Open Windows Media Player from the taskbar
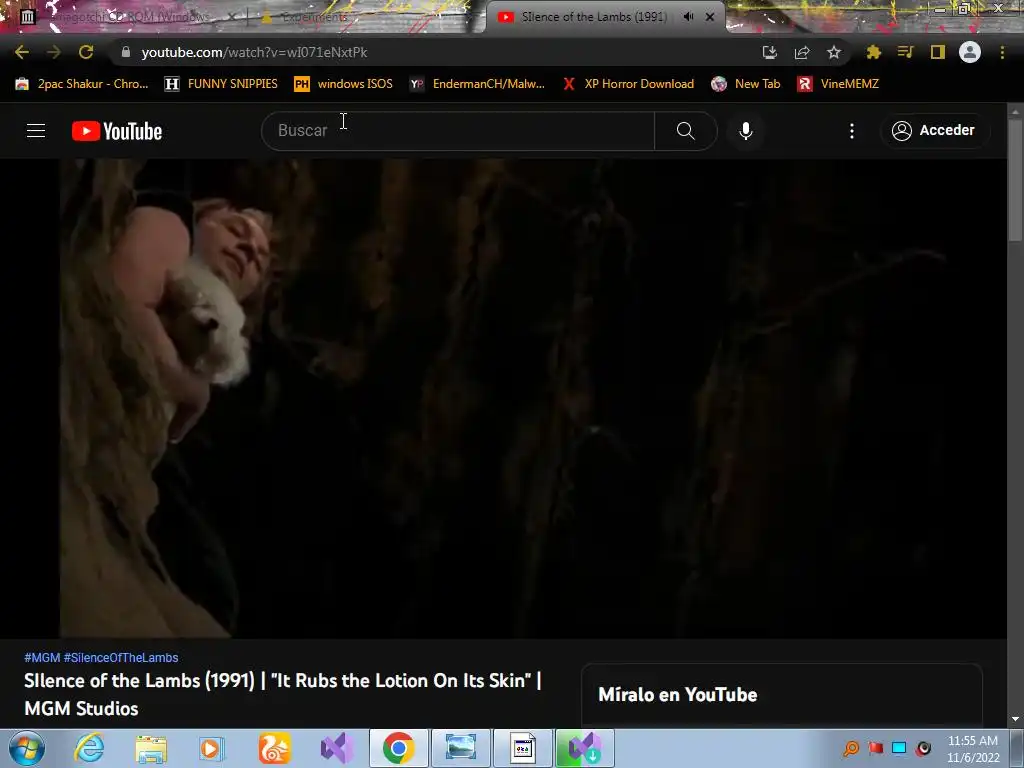The width and height of the screenshot is (1024, 768). click(x=212, y=748)
